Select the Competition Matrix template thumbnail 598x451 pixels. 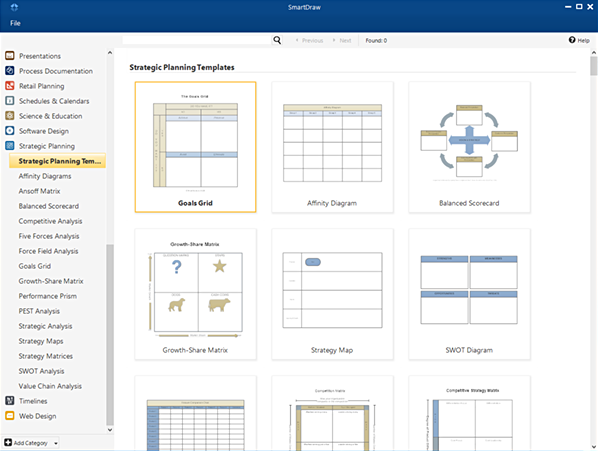pos(332,413)
